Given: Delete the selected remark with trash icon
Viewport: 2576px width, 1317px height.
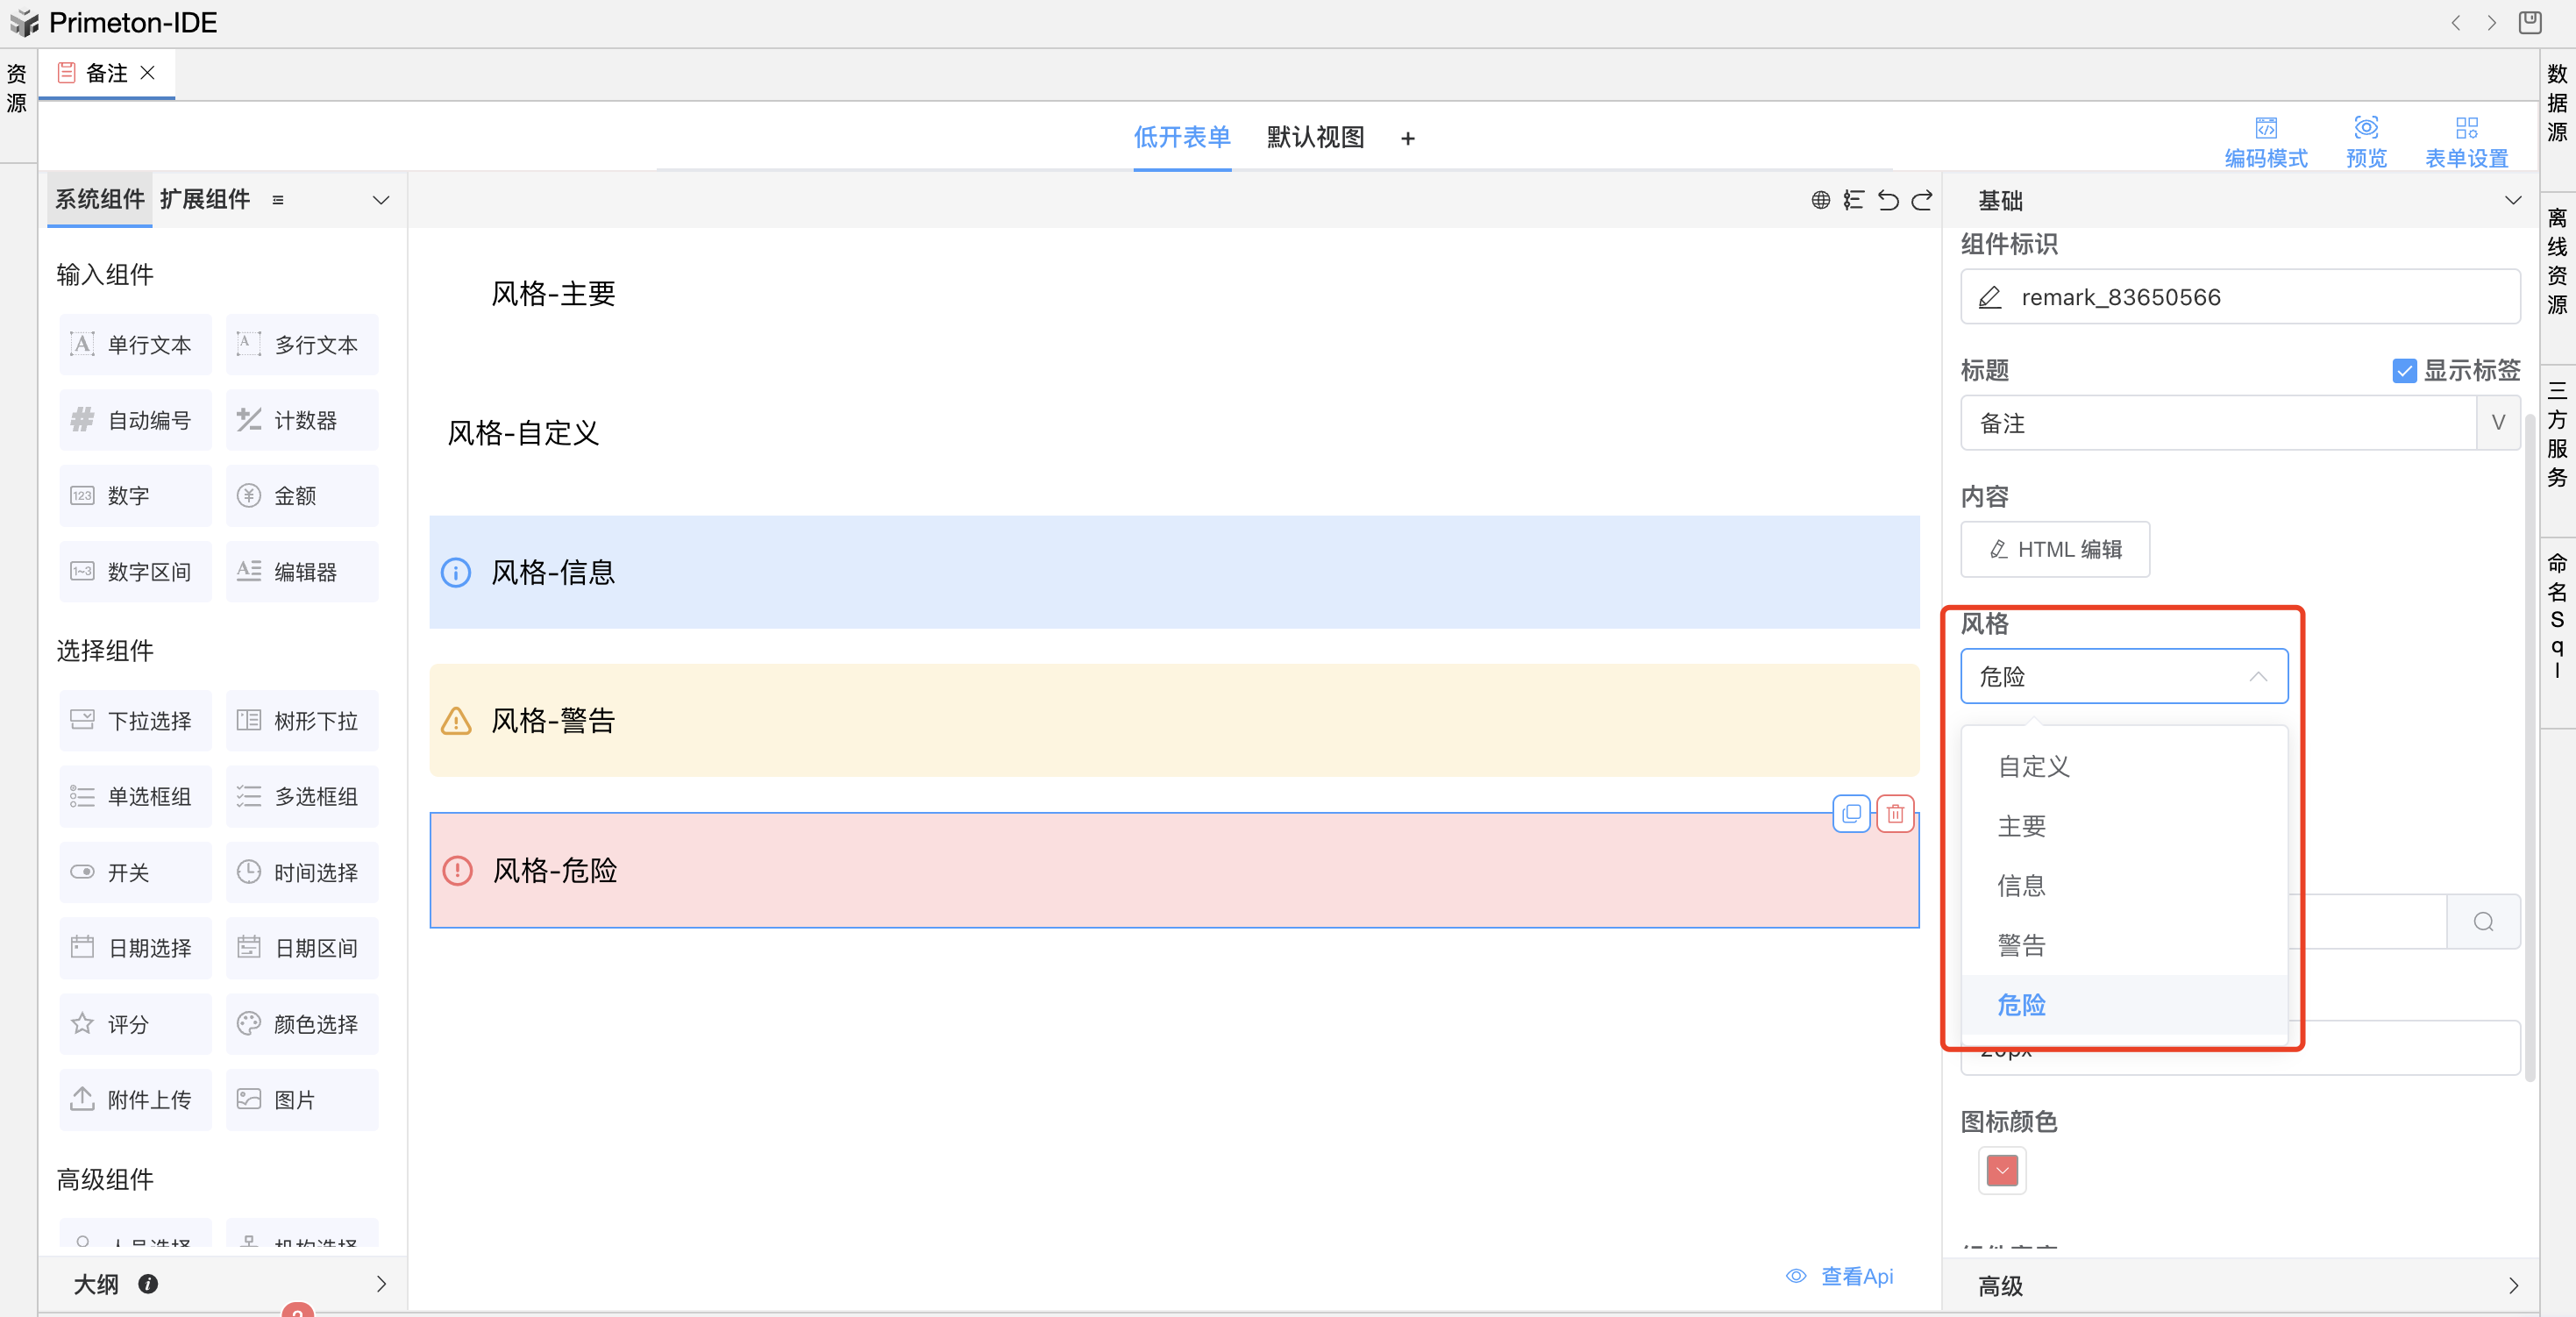Looking at the screenshot, I should tap(1895, 813).
